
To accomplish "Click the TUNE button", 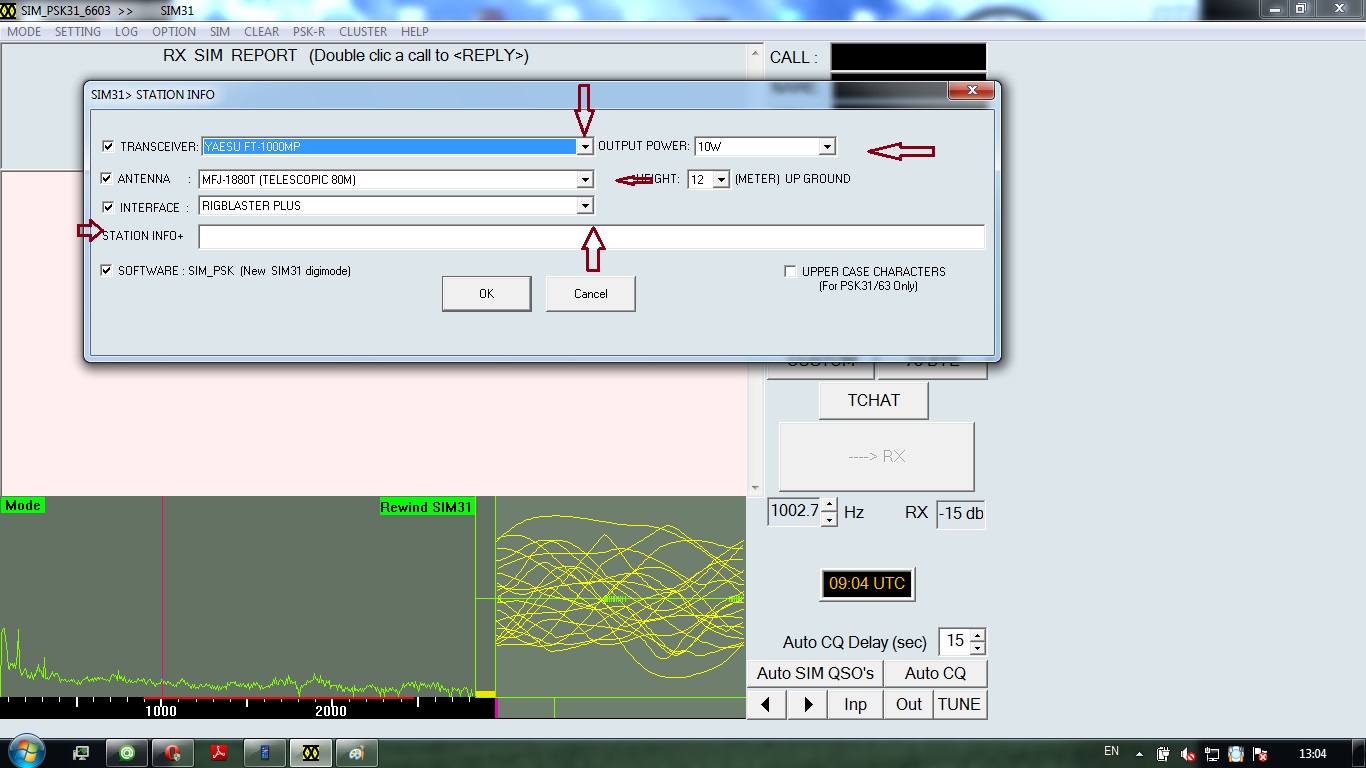I will point(959,704).
